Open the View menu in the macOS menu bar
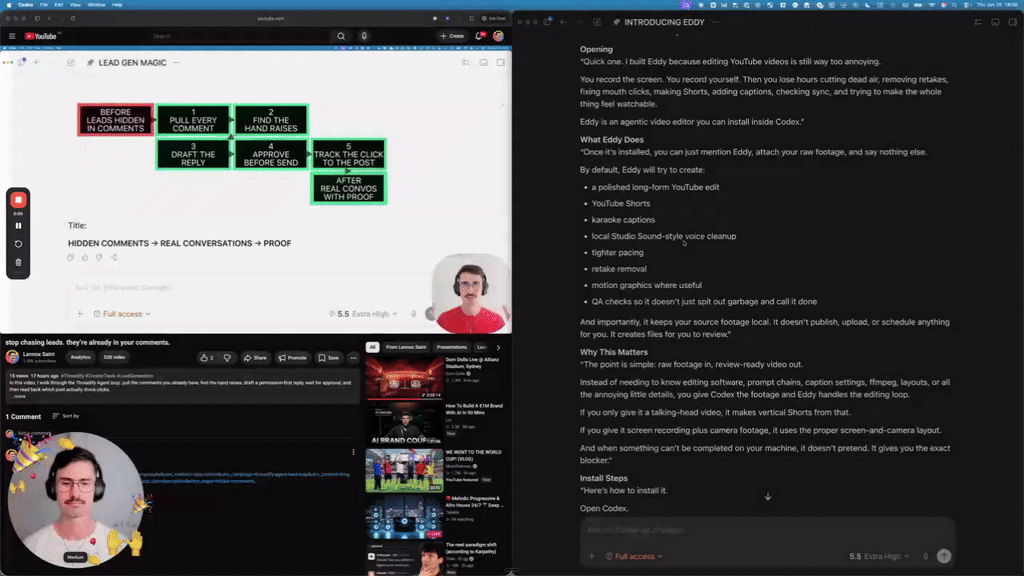The image size is (1024, 576). pyautogui.click(x=75, y=5)
